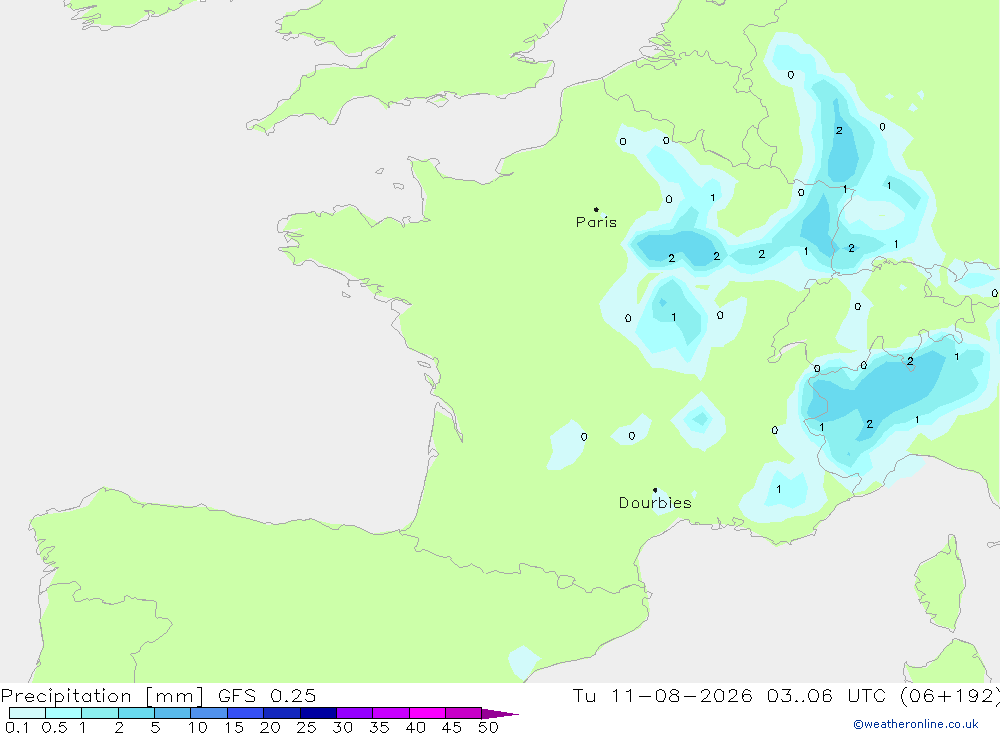Click the '20' legend scale label
Image resolution: width=1000 pixels, height=733 pixels.
coord(270,727)
